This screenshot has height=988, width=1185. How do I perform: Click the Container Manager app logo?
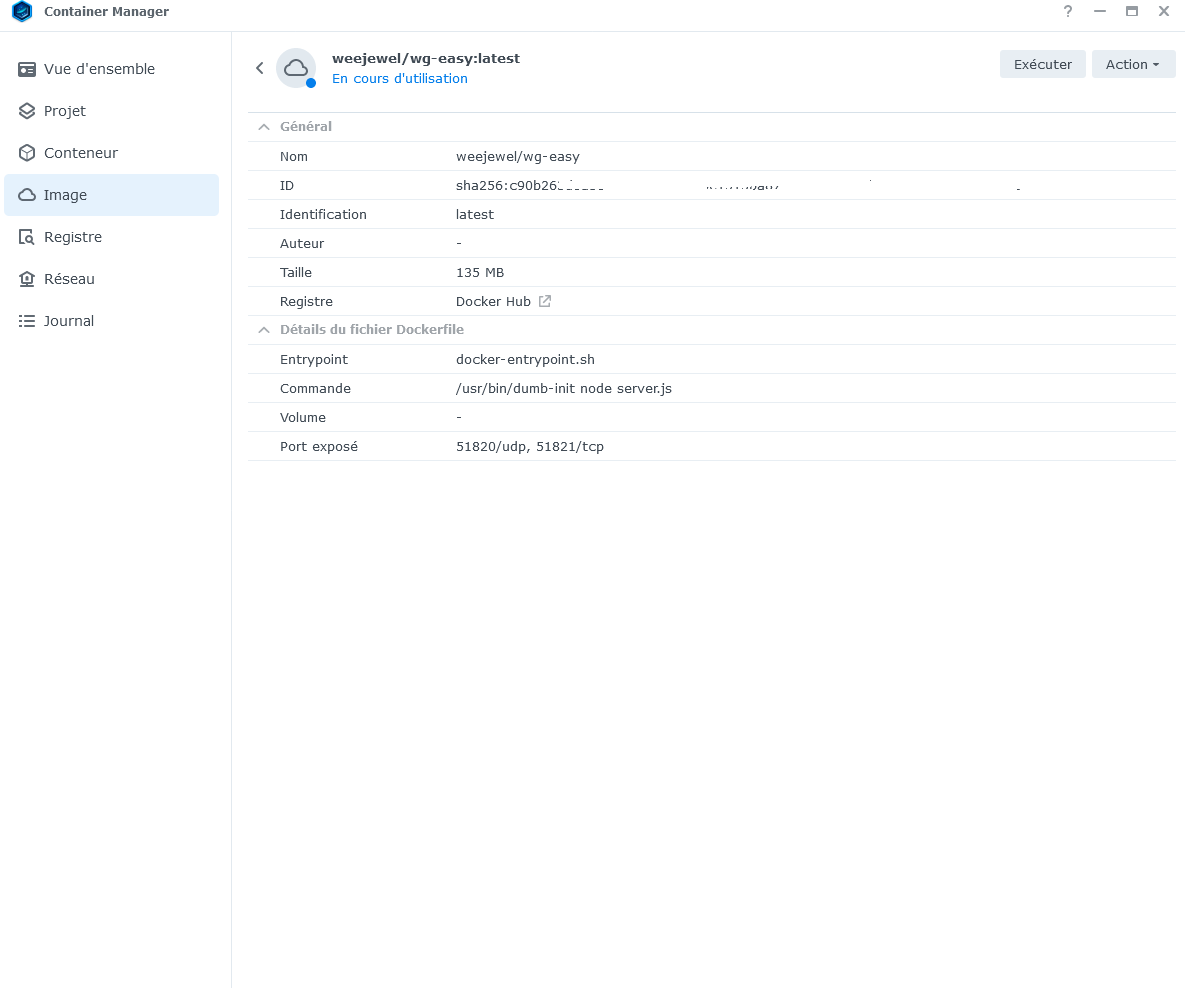tap(23, 11)
